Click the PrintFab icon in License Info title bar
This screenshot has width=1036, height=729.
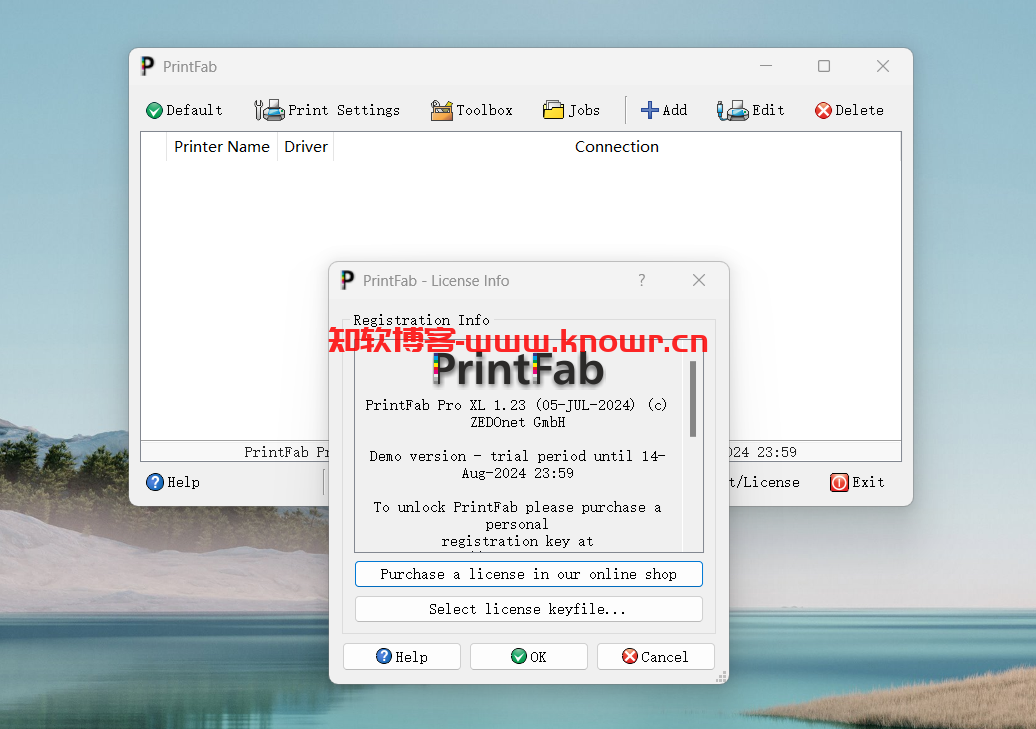point(348,280)
